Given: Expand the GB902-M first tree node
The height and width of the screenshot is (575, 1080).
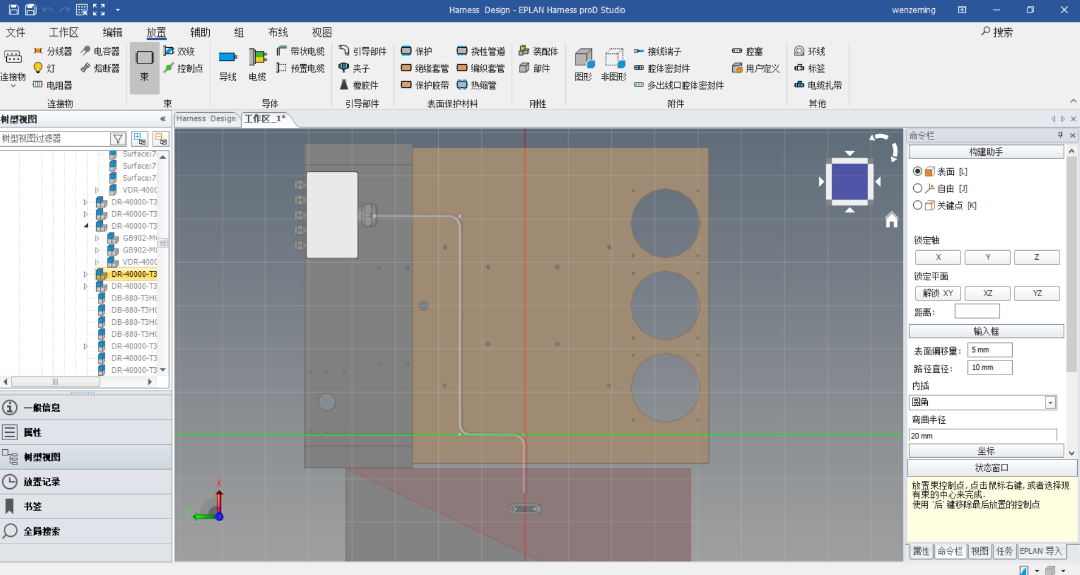Looking at the screenshot, I should click(x=97, y=238).
